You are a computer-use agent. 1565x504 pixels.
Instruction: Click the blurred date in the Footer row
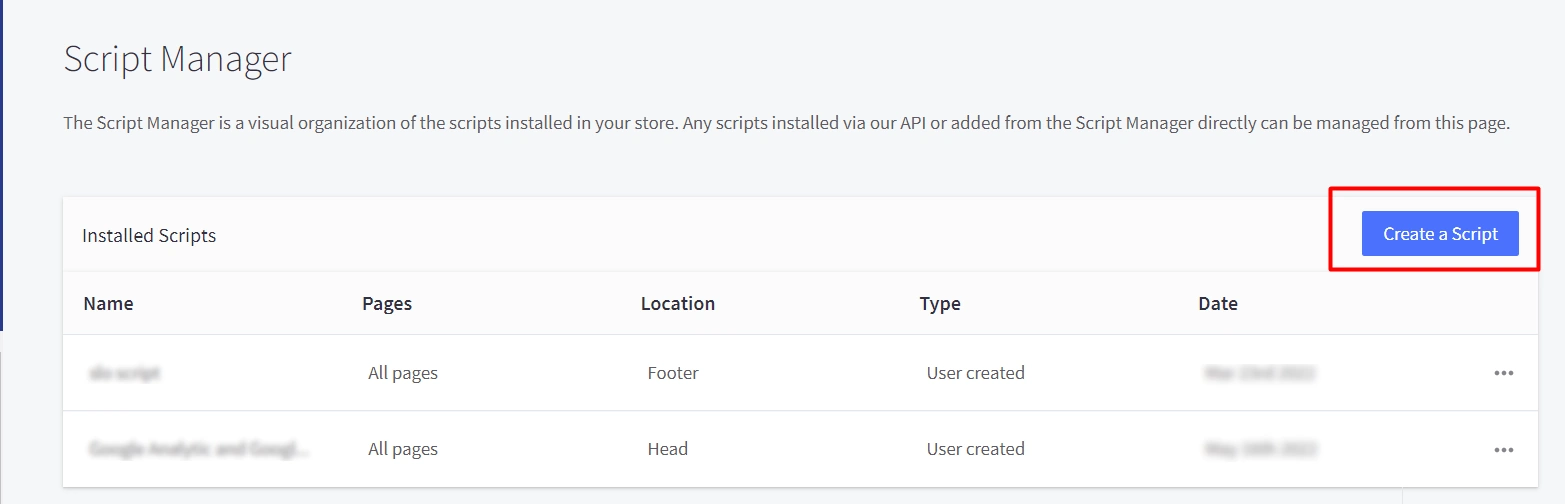(x=1260, y=373)
